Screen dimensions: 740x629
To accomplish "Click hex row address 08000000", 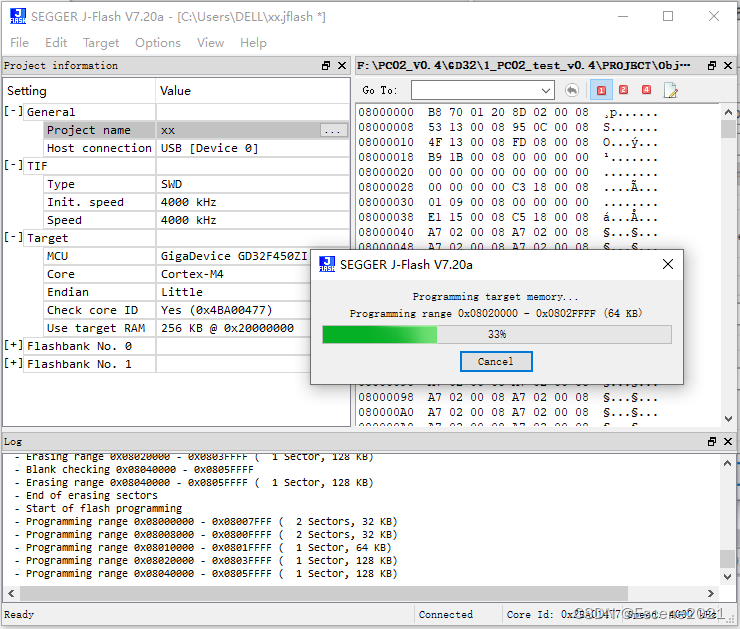I will click(x=386, y=112).
